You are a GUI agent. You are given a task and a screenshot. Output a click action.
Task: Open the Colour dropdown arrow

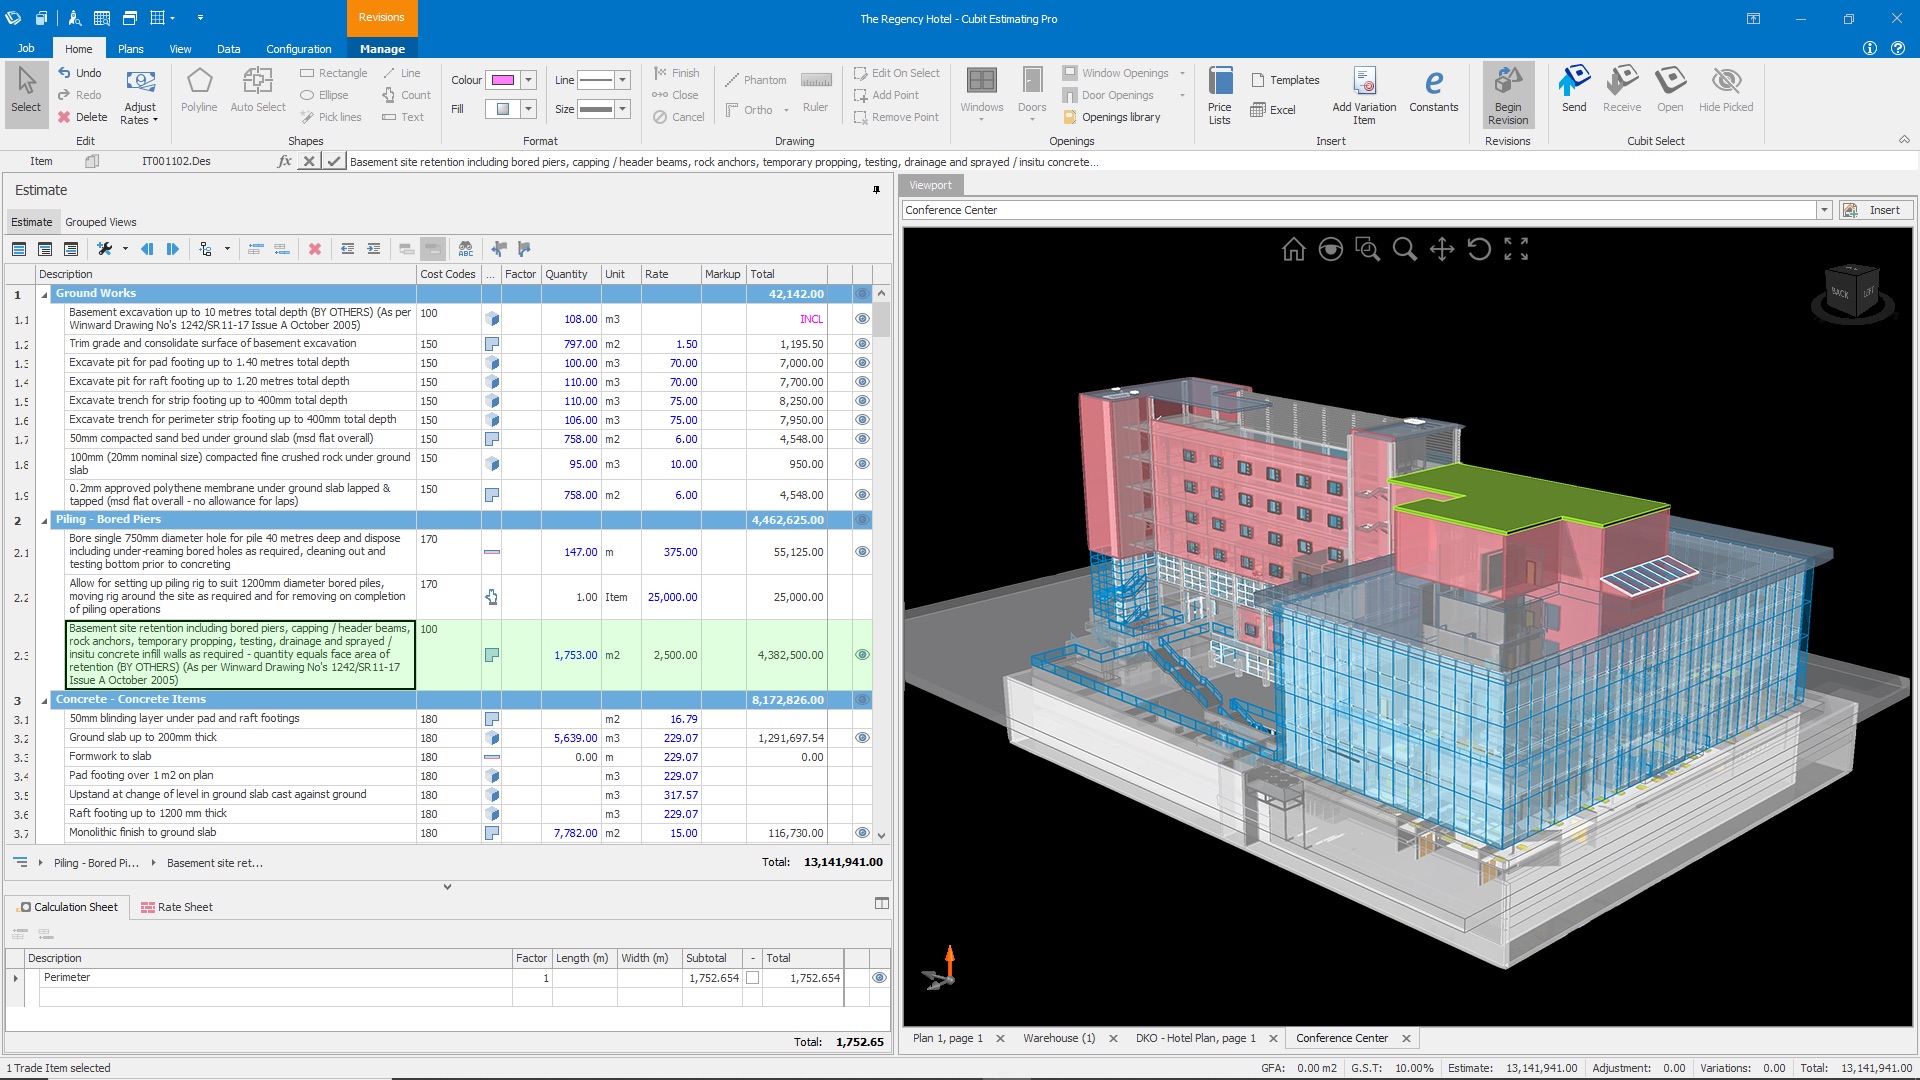(x=528, y=80)
